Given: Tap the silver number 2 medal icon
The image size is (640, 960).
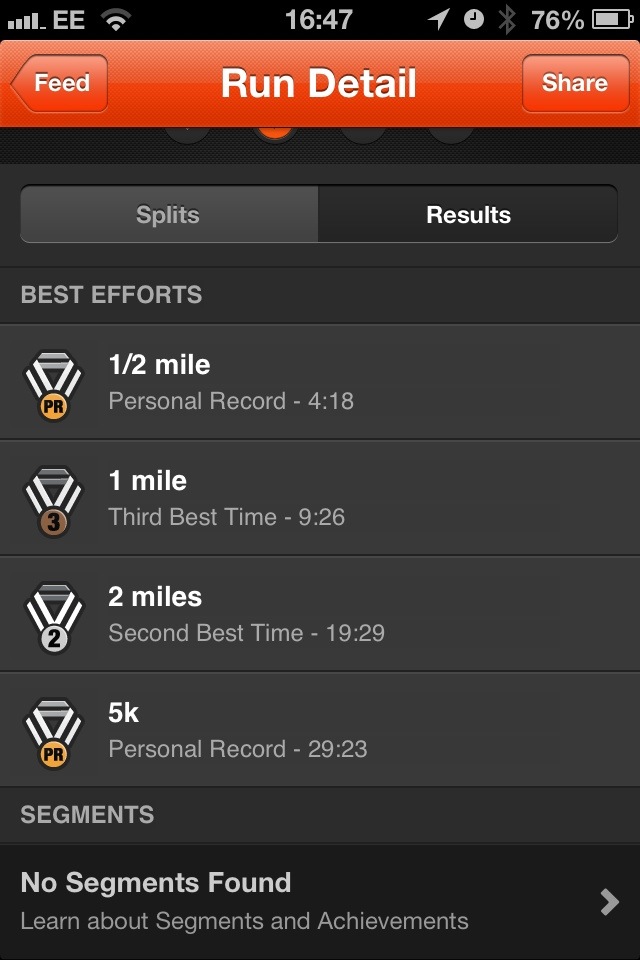Looking at the screenshot, I should tap(53, 616).
